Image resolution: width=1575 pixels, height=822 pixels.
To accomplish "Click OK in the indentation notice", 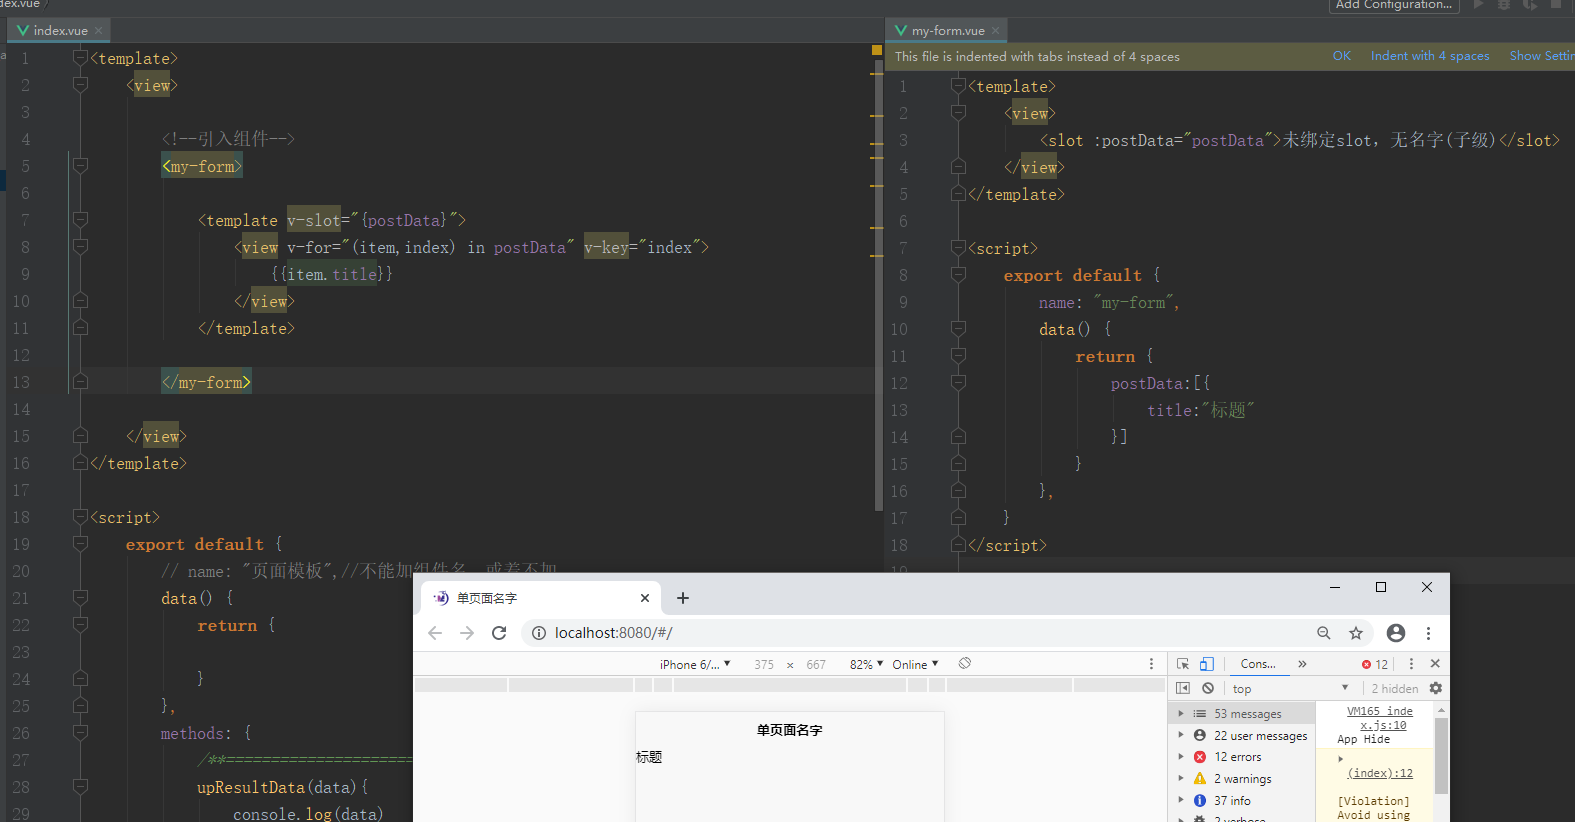I will (x=1342, y=56).
